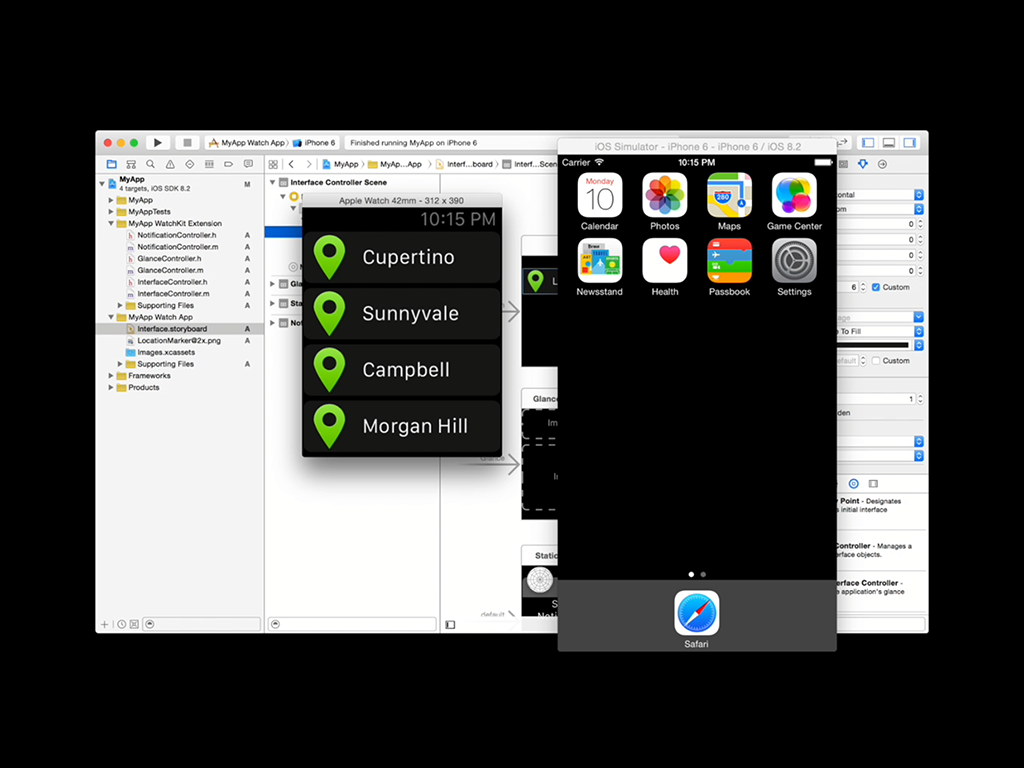Collapse Interface Controller Scene in outline
The height and width of the screenshot is (768, 1024).
tap(272, 182)
